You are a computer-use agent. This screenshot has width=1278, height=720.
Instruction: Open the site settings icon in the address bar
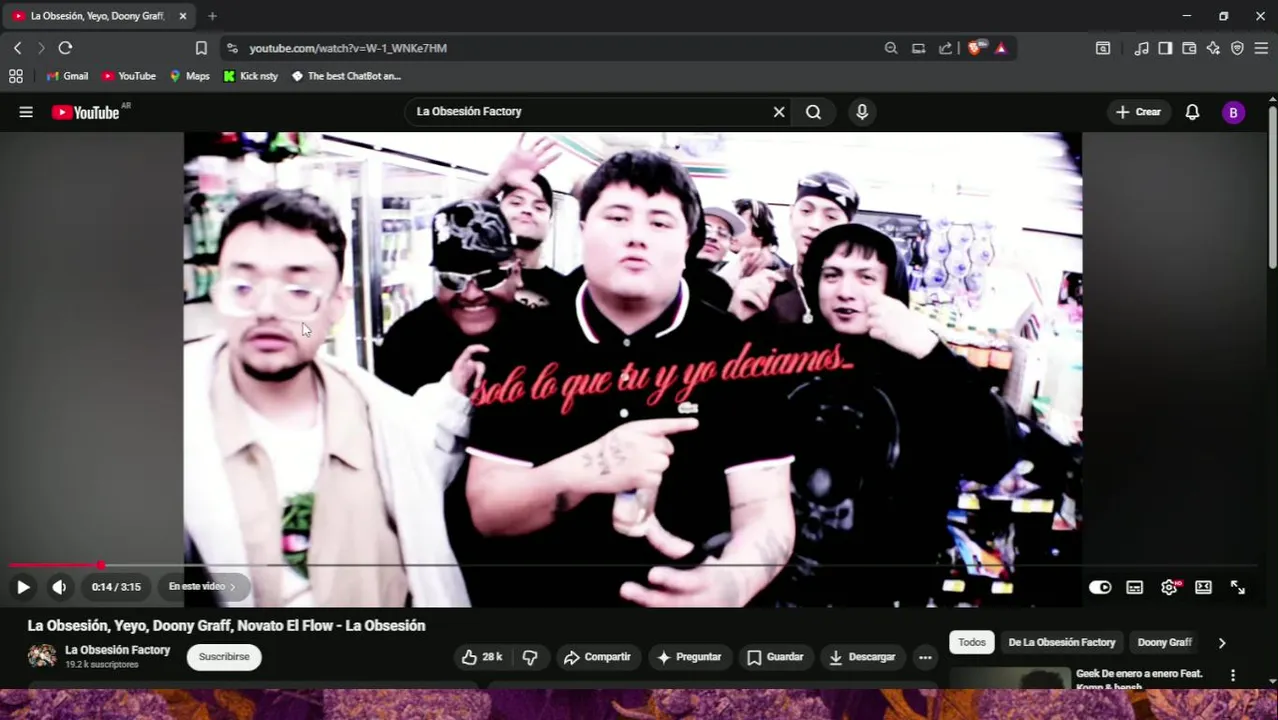pyautogui.click(x=231, y=48)
